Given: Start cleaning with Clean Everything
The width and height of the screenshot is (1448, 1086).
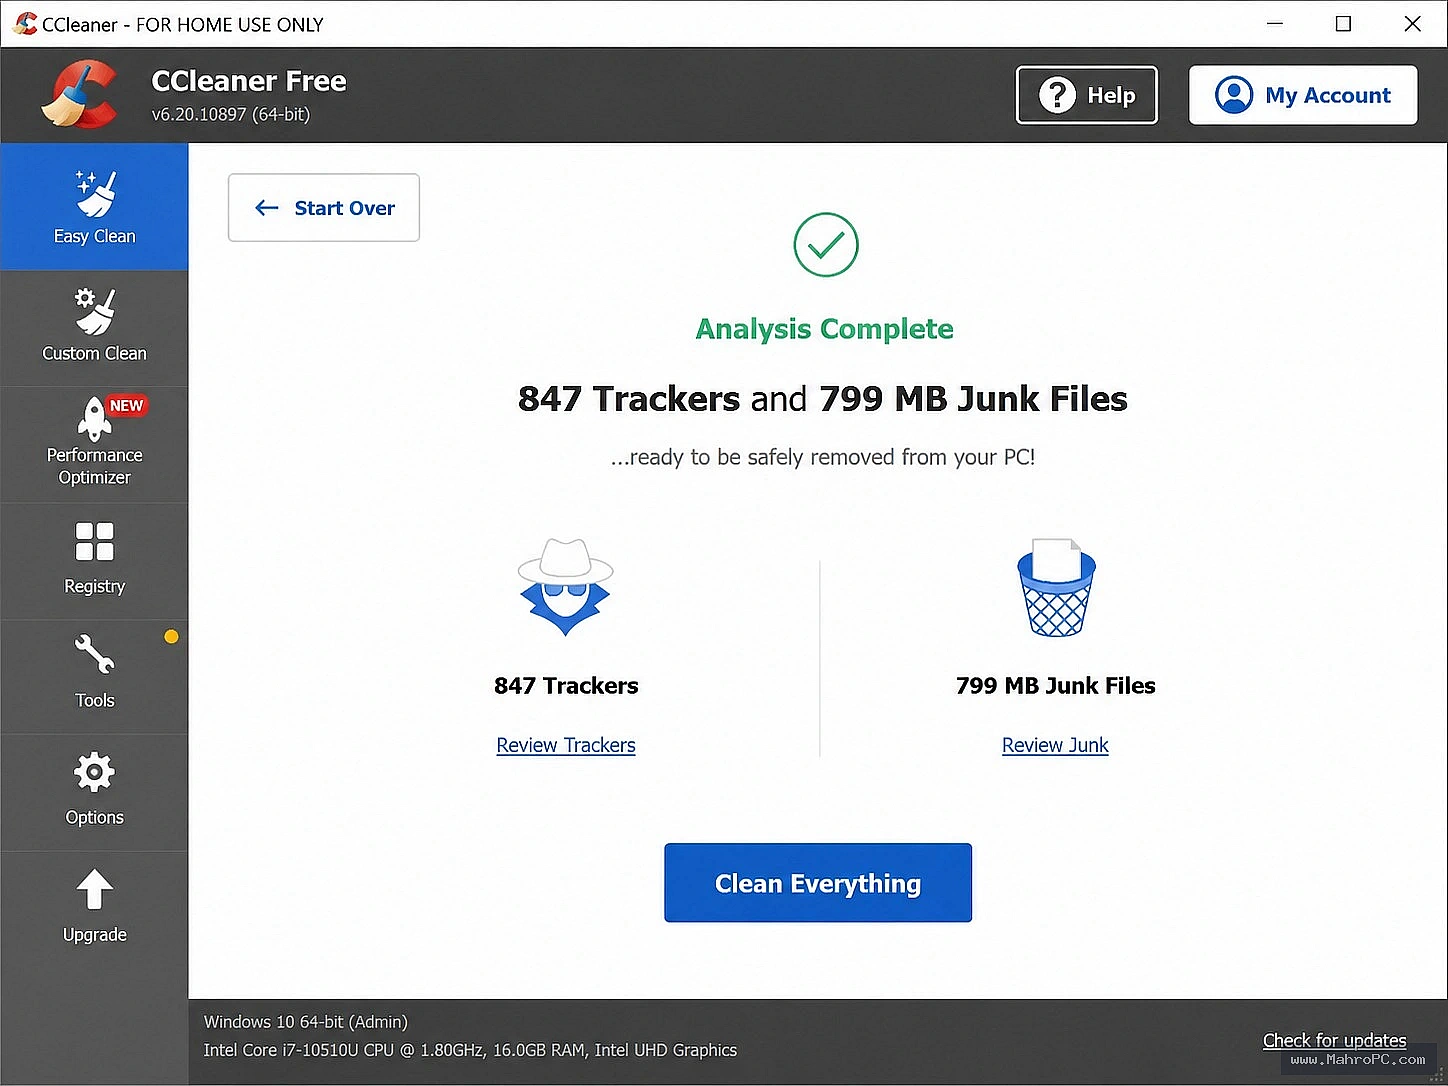Looking at the screenshot, I should pyautogui.click(x=818, y=883).
